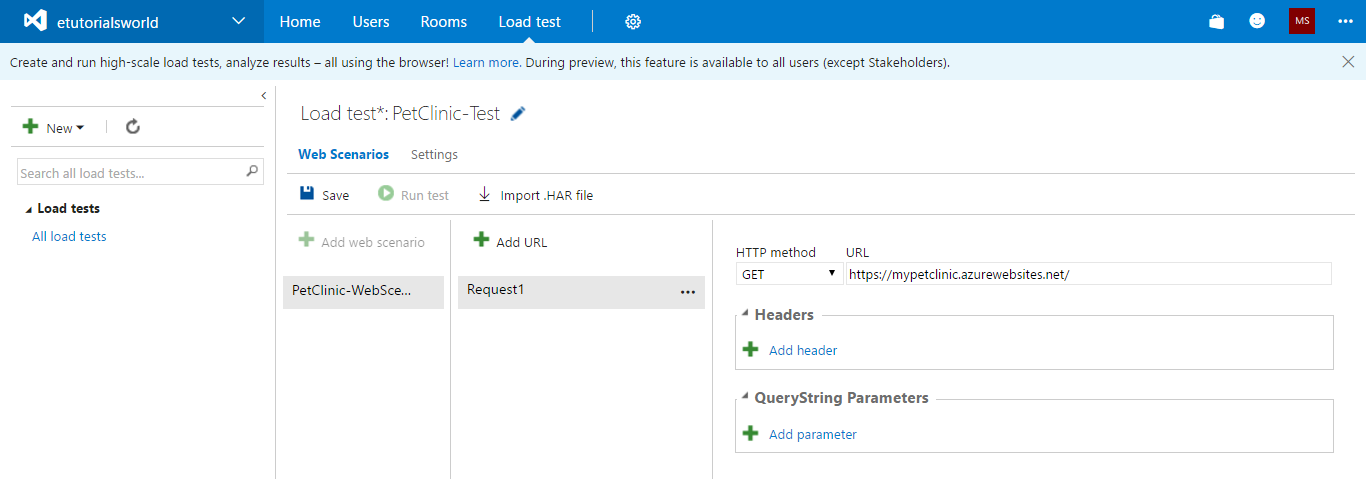Viewport: 1366px width, 479px height.
Task: Click Add URL
Action: click(x=510, y=241)
